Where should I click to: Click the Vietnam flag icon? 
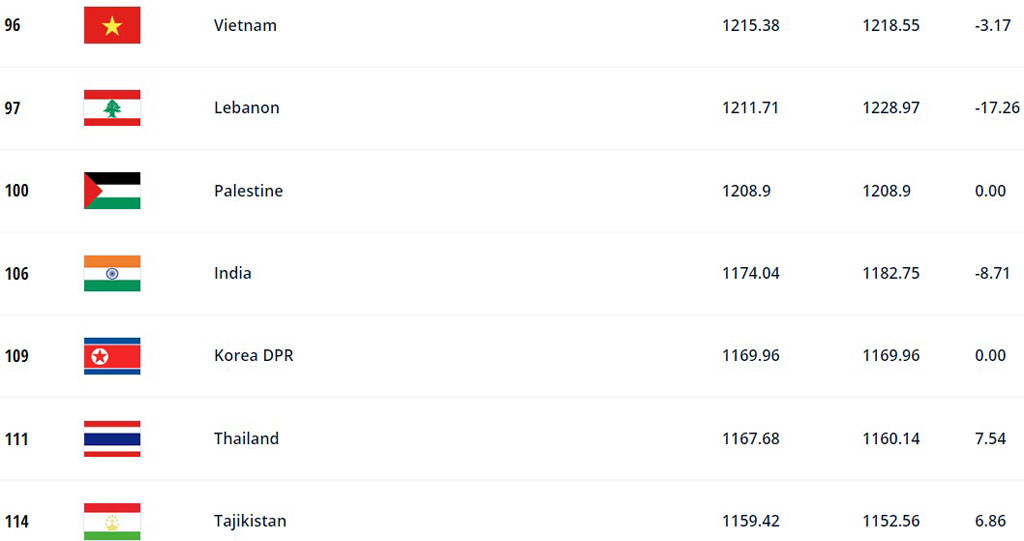click(x=112, y=25)
